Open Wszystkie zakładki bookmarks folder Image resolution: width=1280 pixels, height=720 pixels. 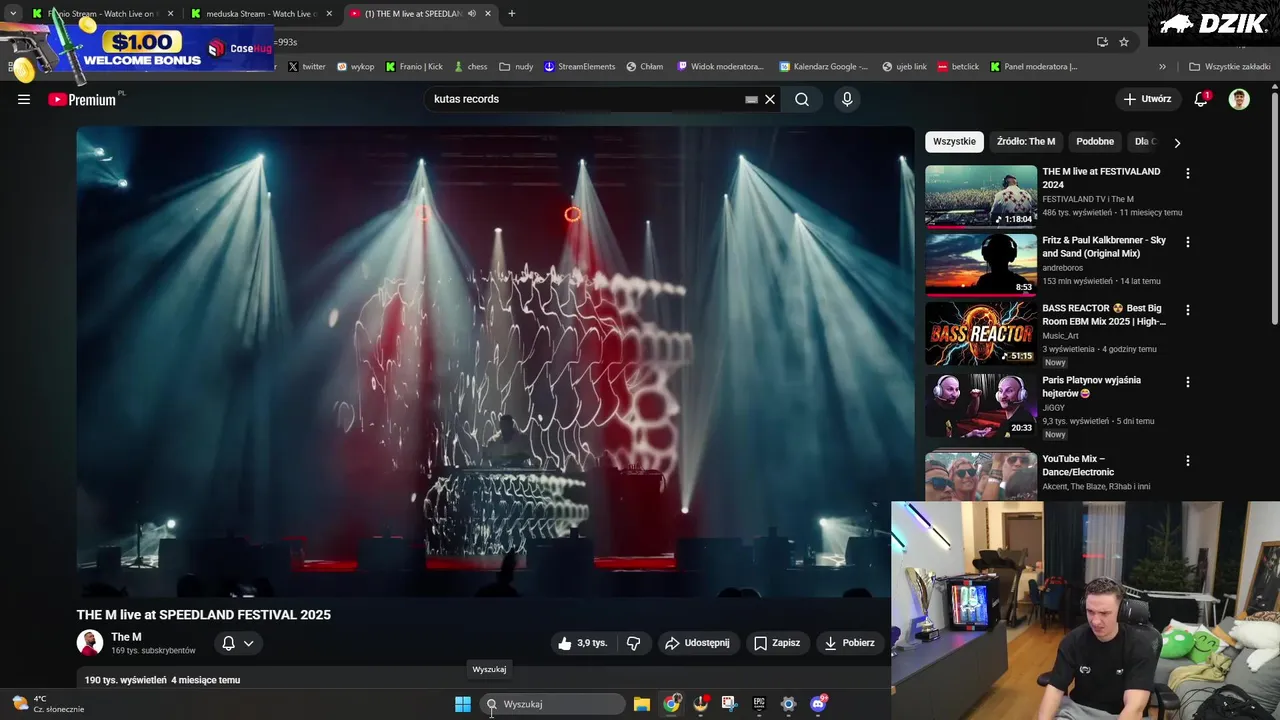coord(1230,67)
